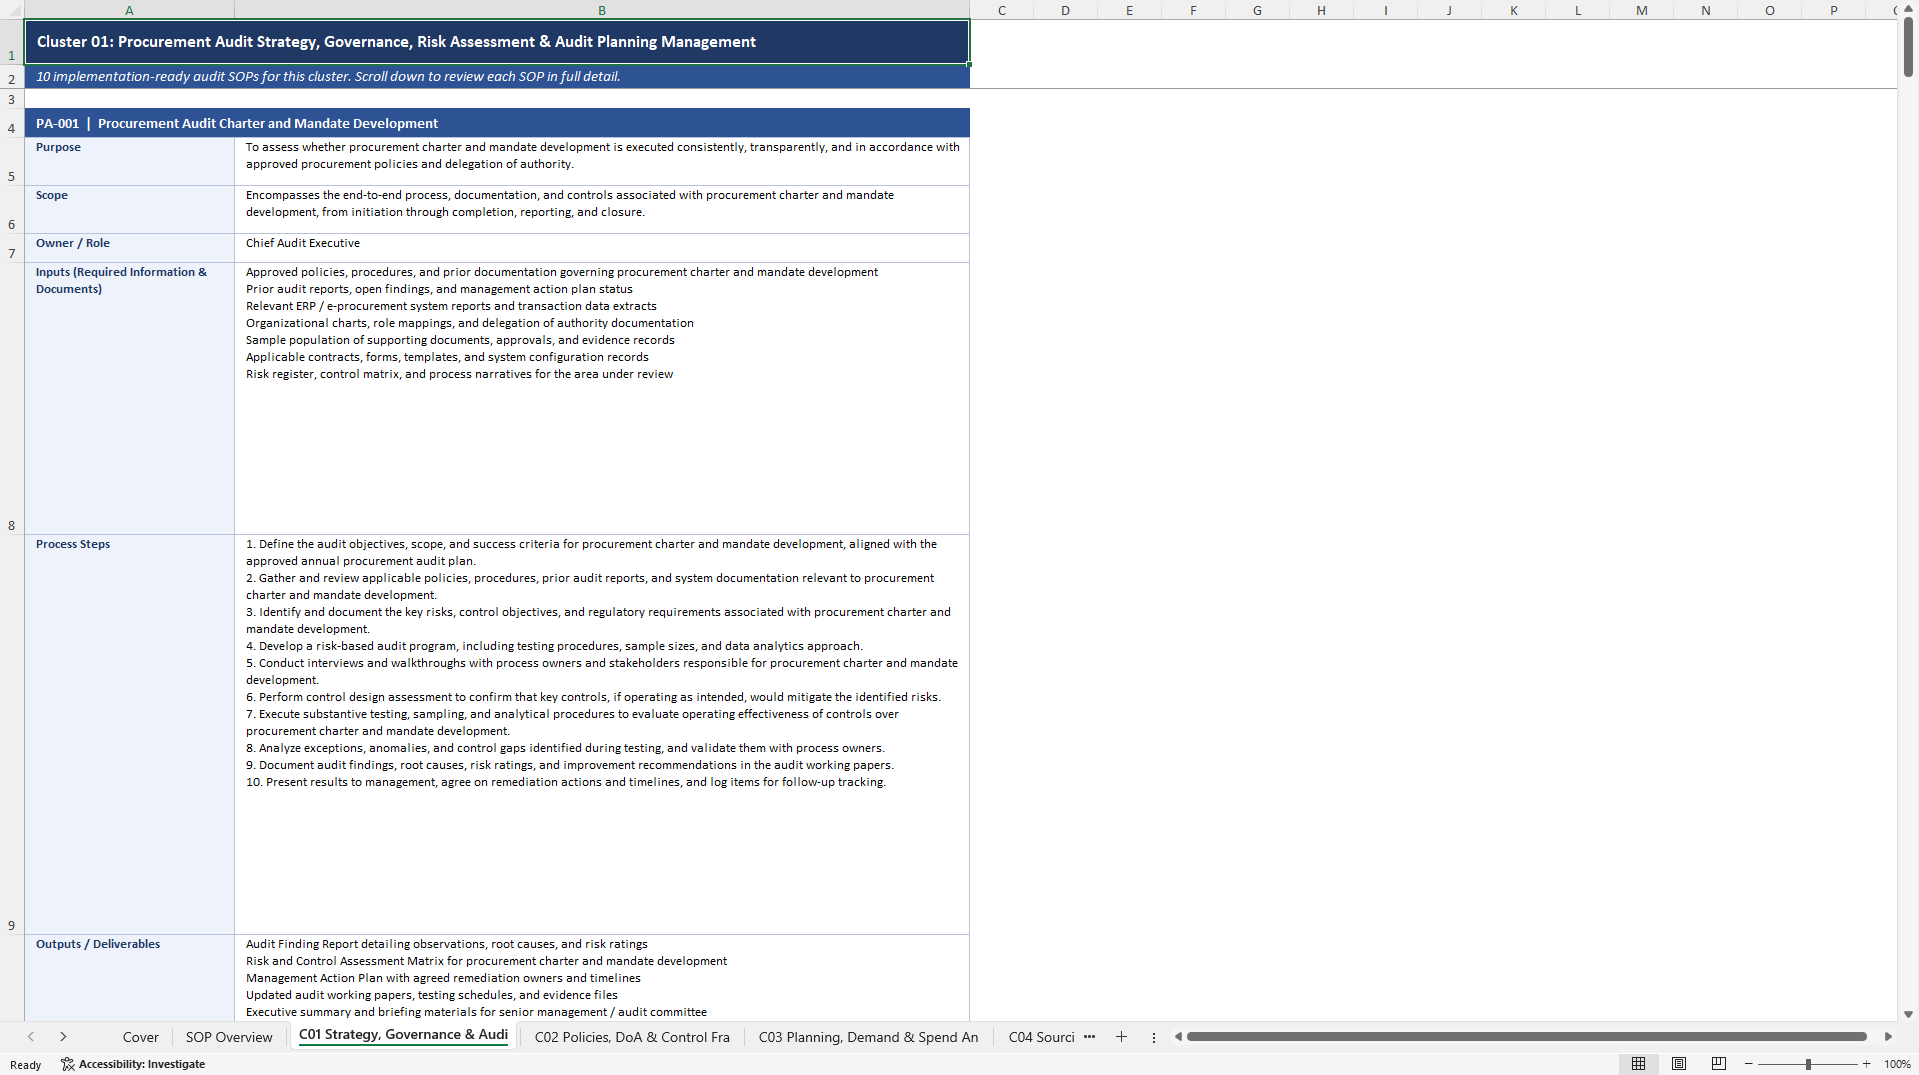
Task: Select the Cluster 01 title cell
Action: [x=497, y=42]
